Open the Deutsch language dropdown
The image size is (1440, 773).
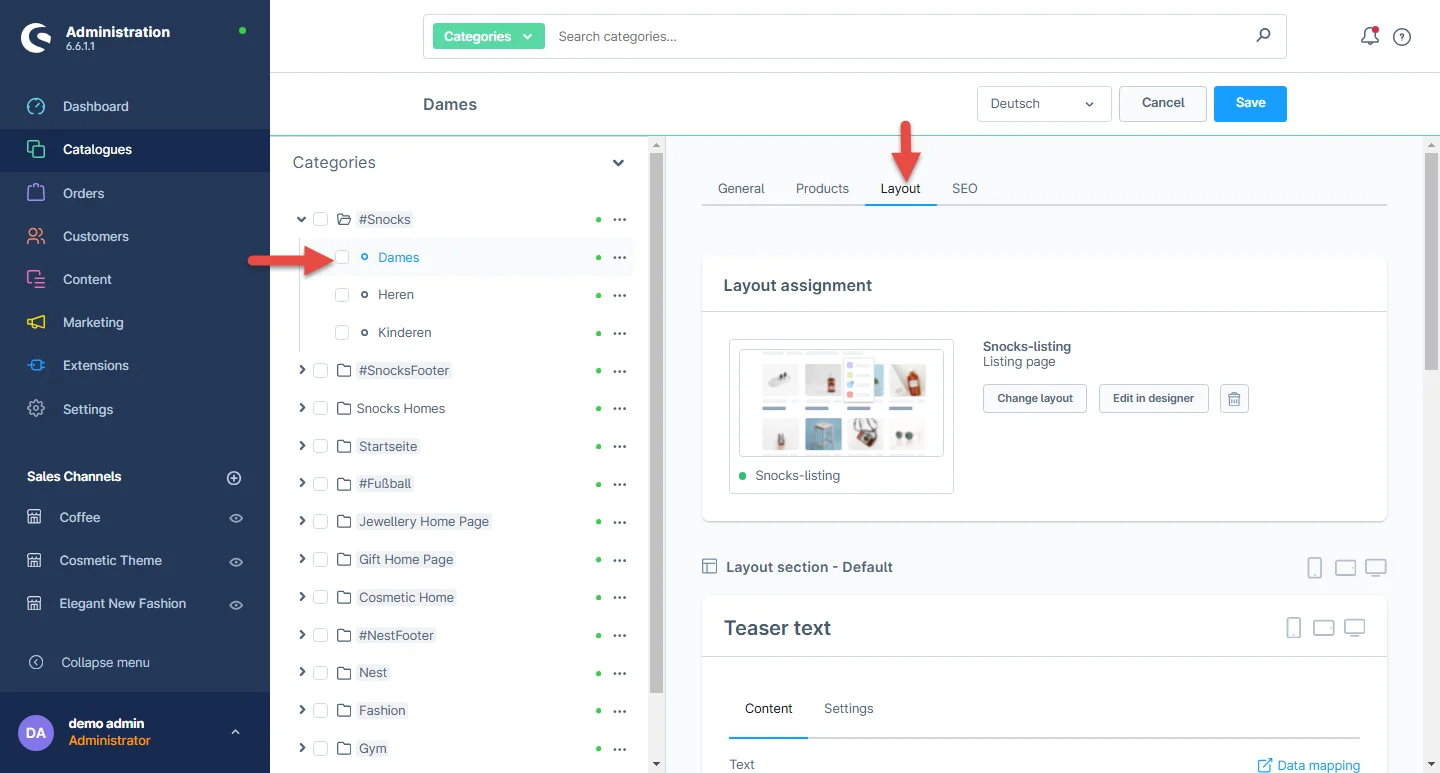[x=1043, y=104]
